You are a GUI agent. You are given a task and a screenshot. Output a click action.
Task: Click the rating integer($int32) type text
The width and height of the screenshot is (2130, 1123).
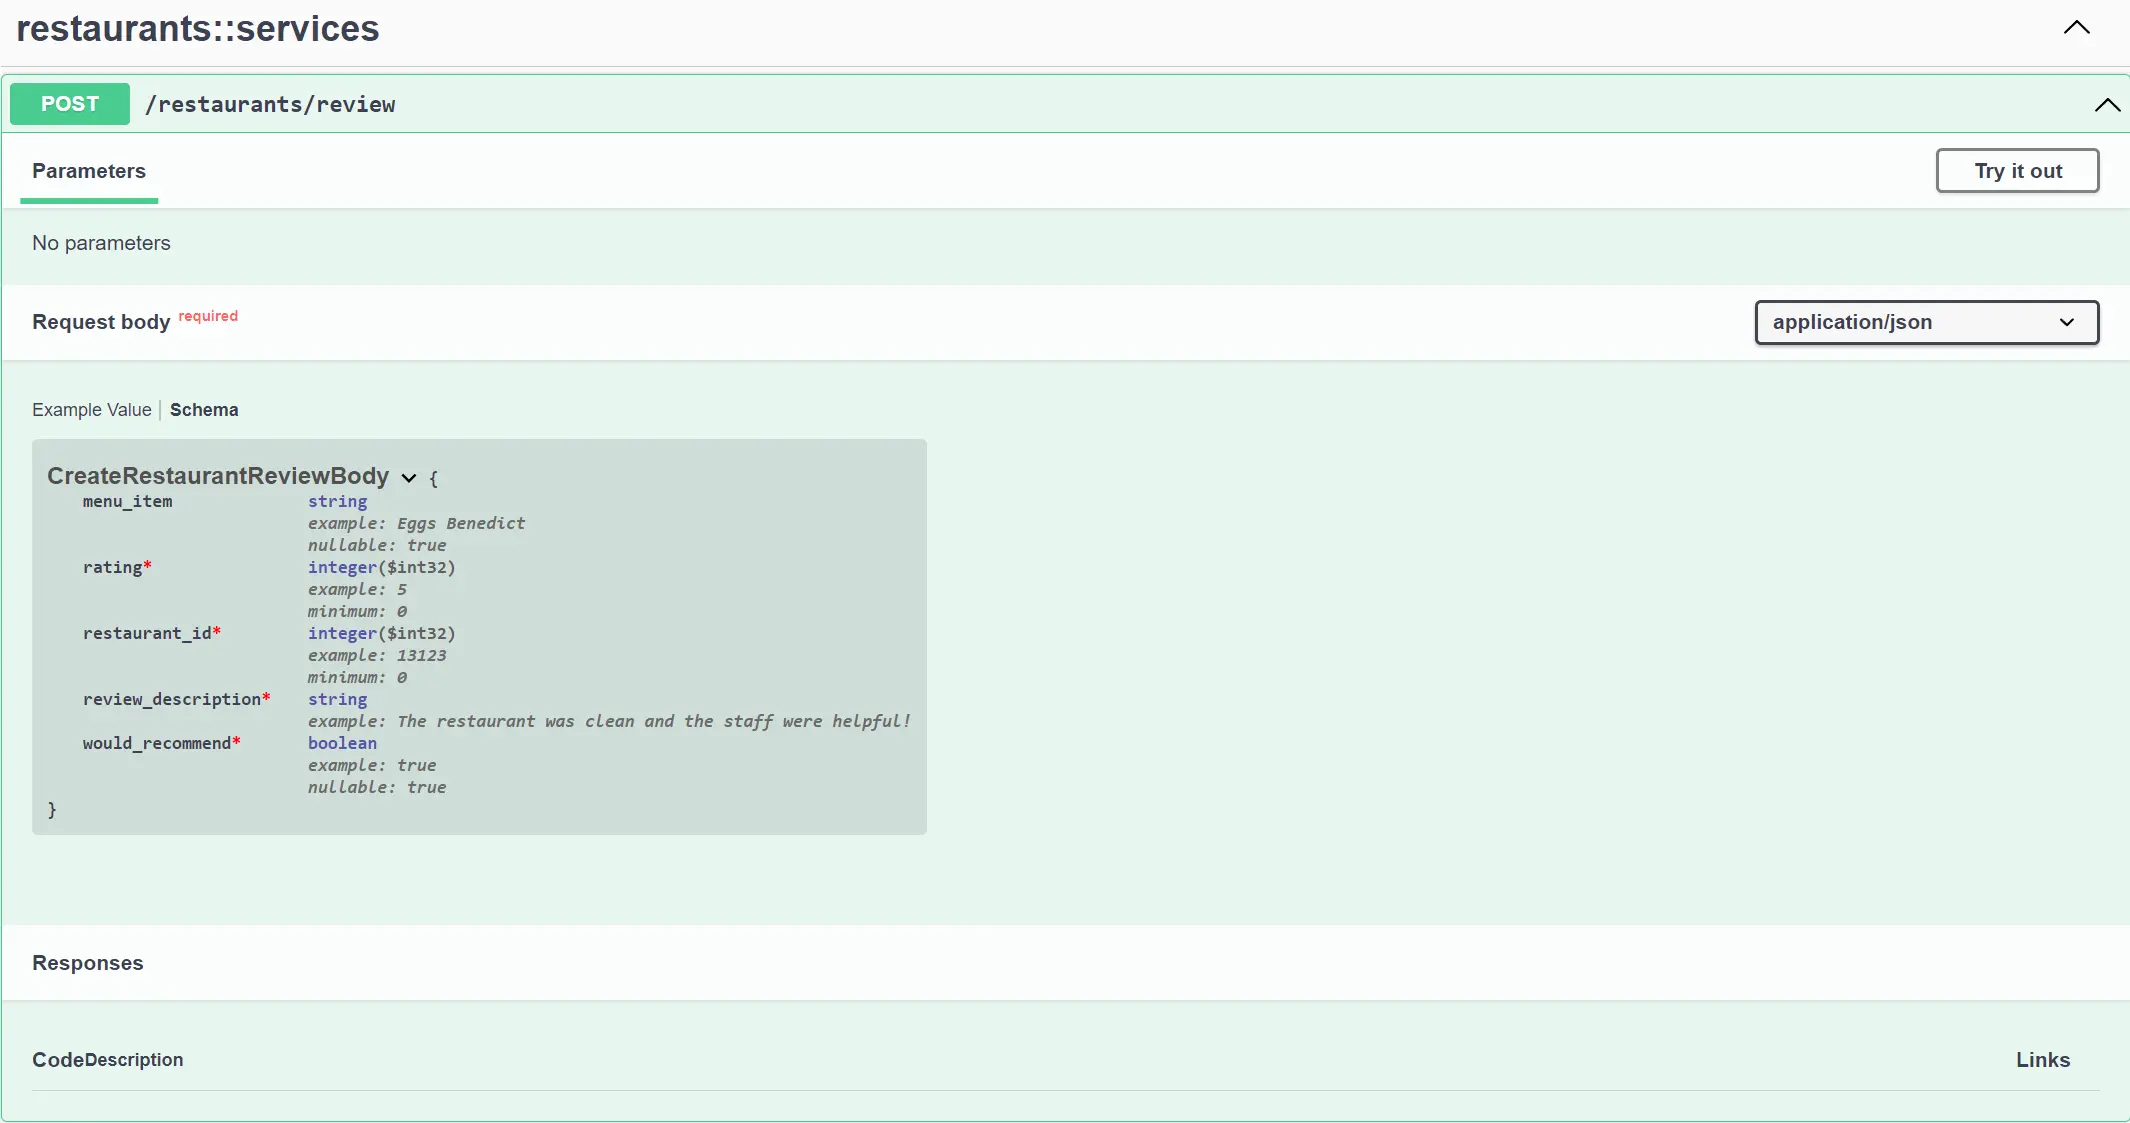(x=381, y=567)
